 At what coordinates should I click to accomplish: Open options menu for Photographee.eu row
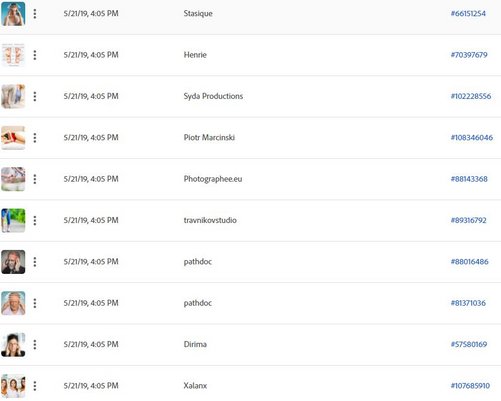(35, 179)
